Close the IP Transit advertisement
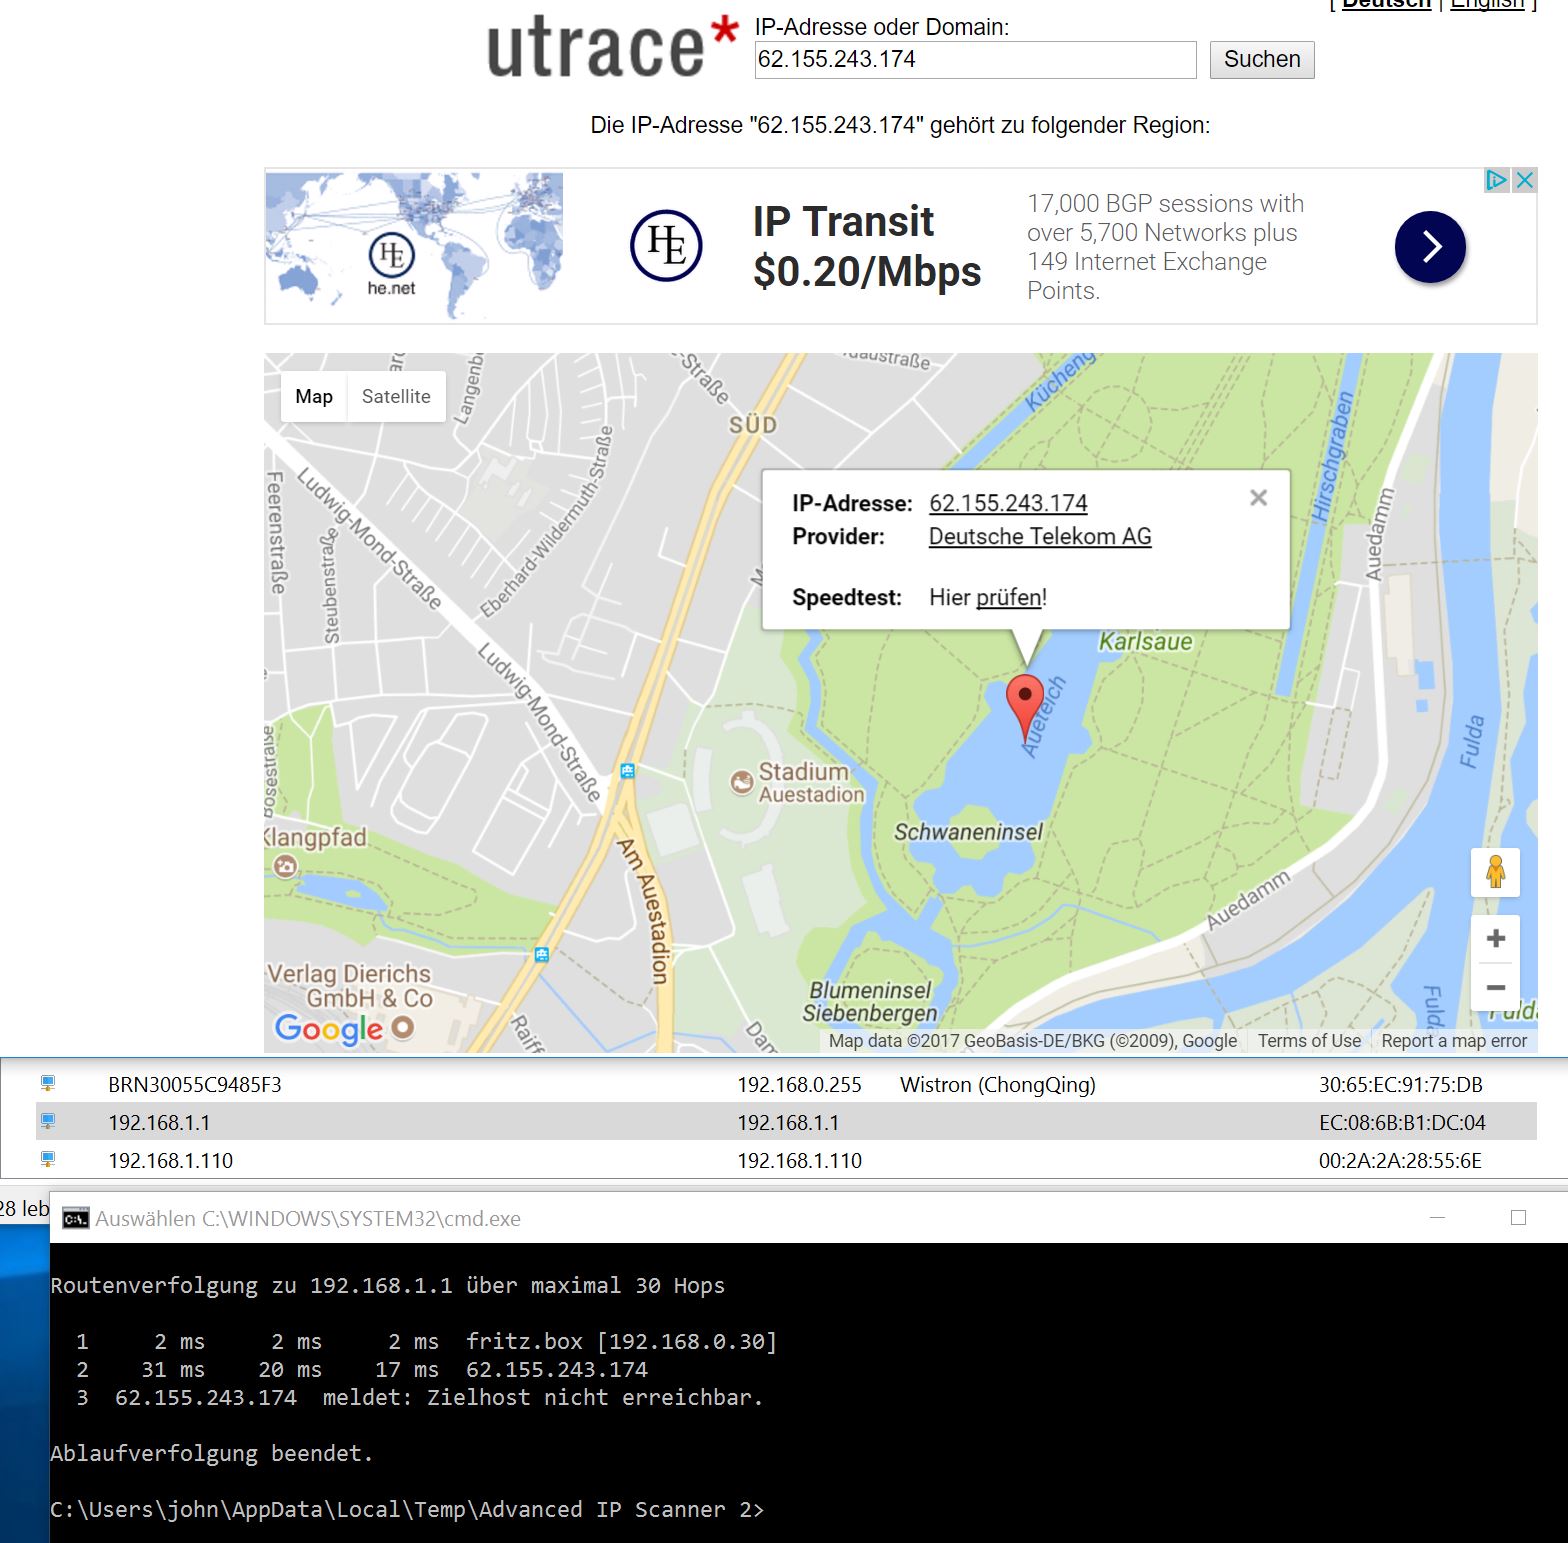This screenshot has width=1568, height=1543. point(1524,180)
